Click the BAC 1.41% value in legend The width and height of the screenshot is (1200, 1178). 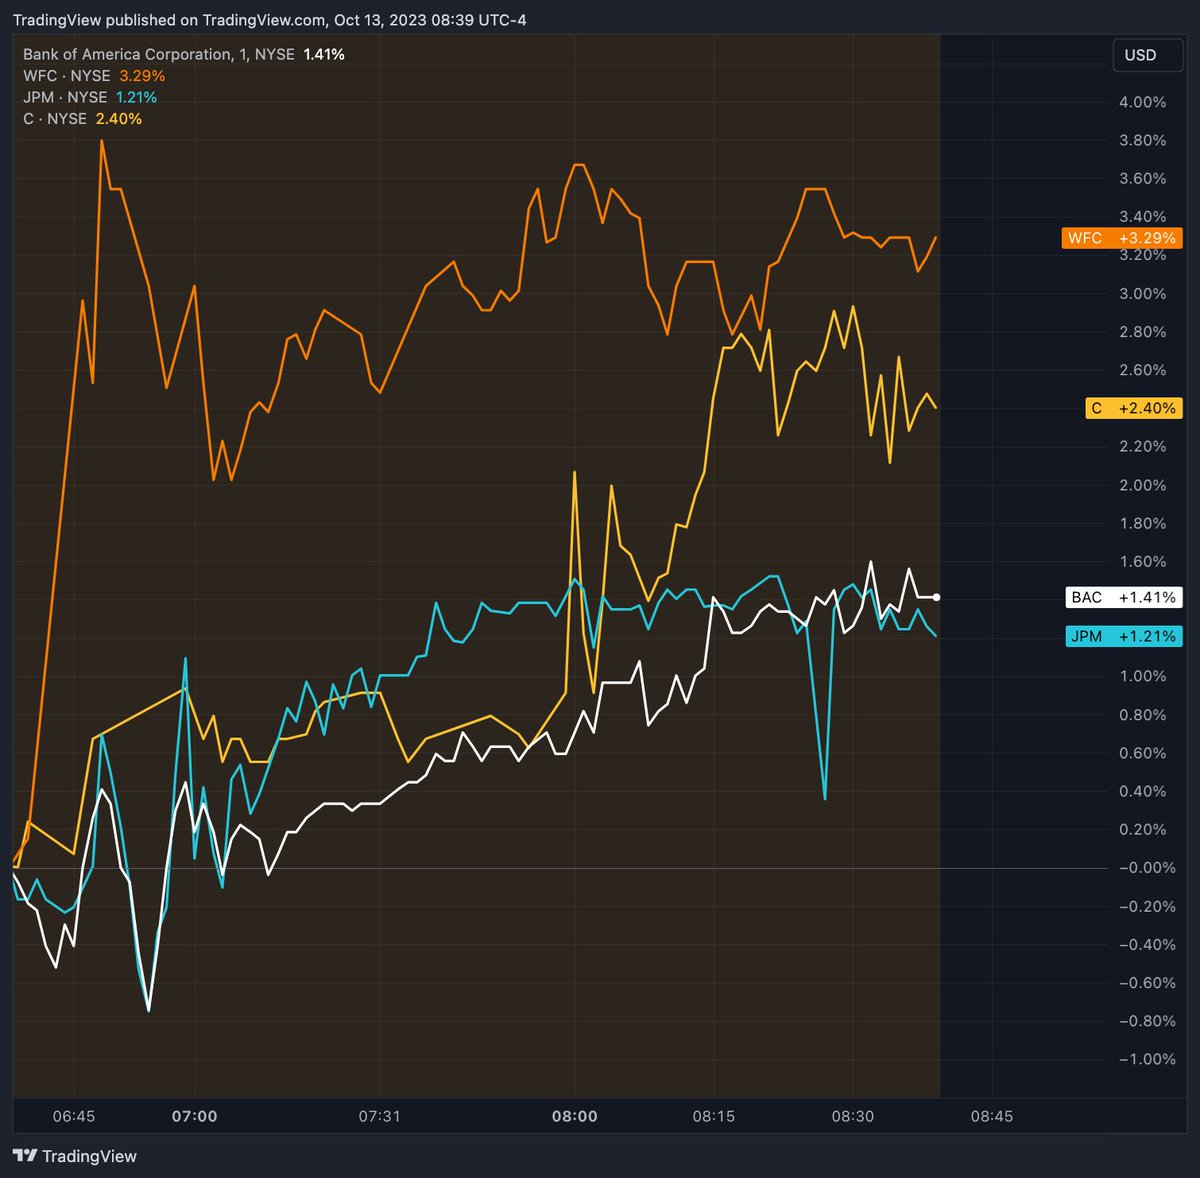coord(324,54)
